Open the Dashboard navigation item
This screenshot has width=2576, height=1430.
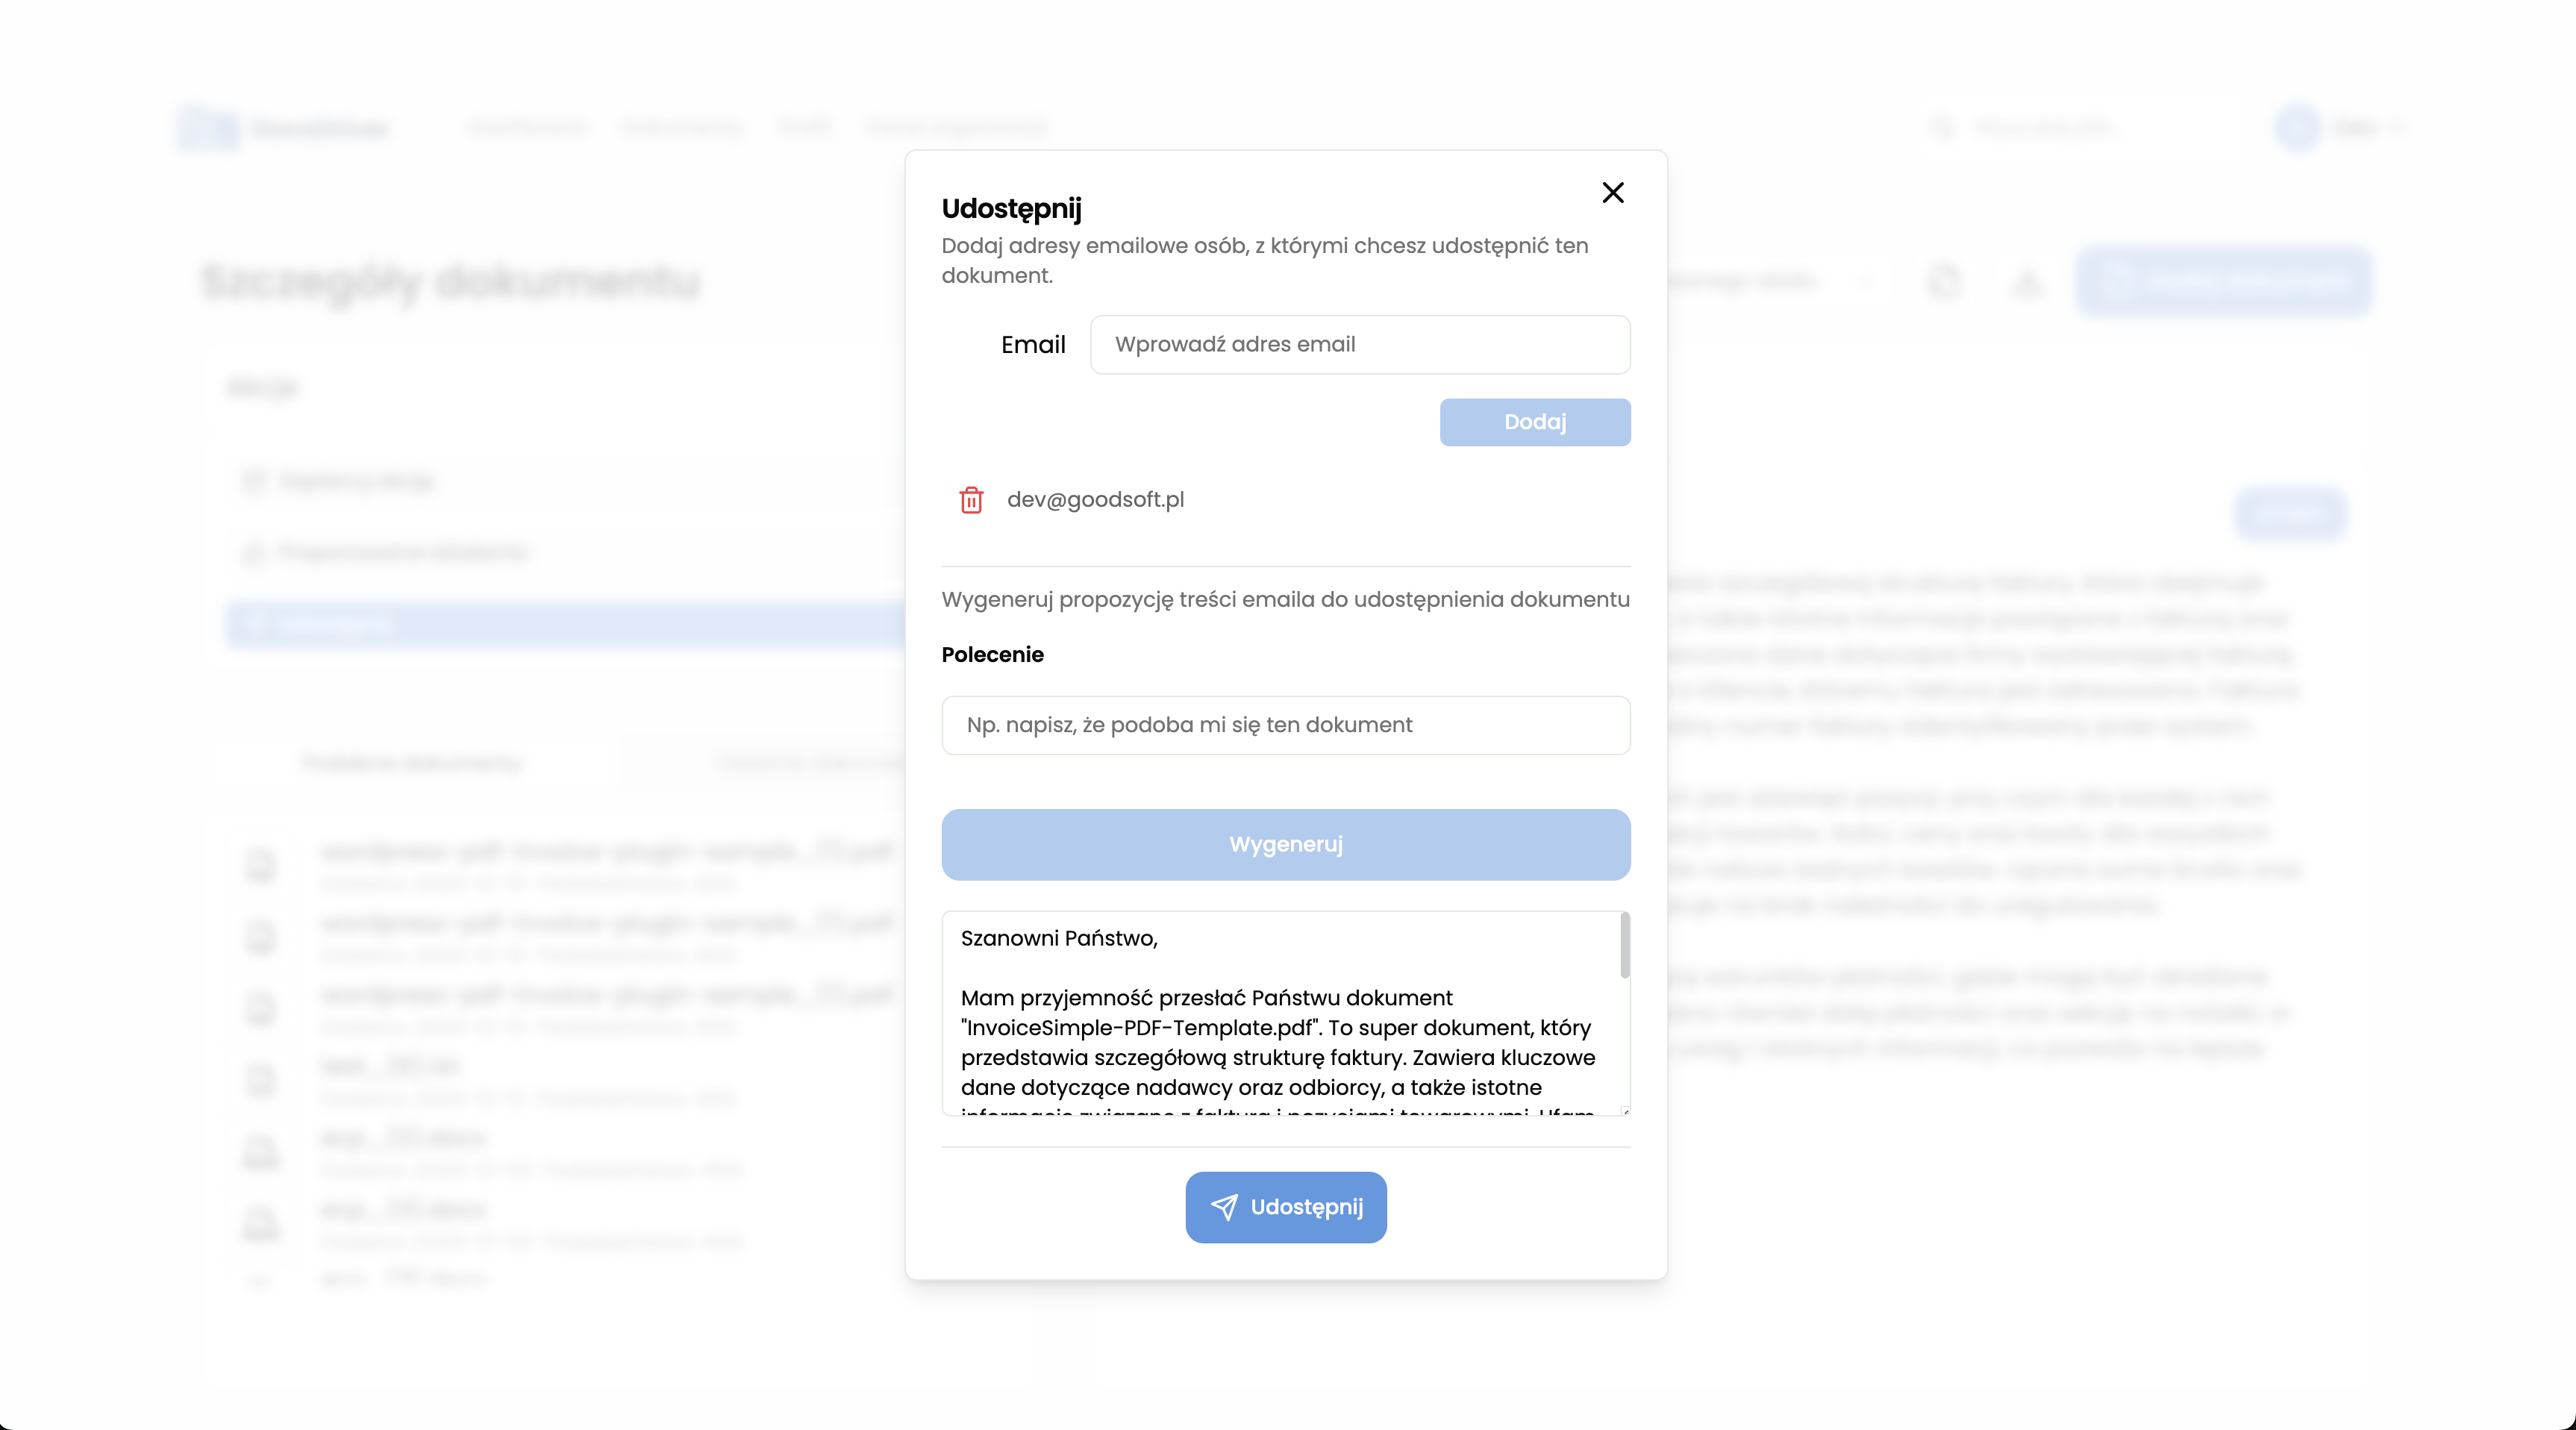pyautogui.click(x=527, y=127)
